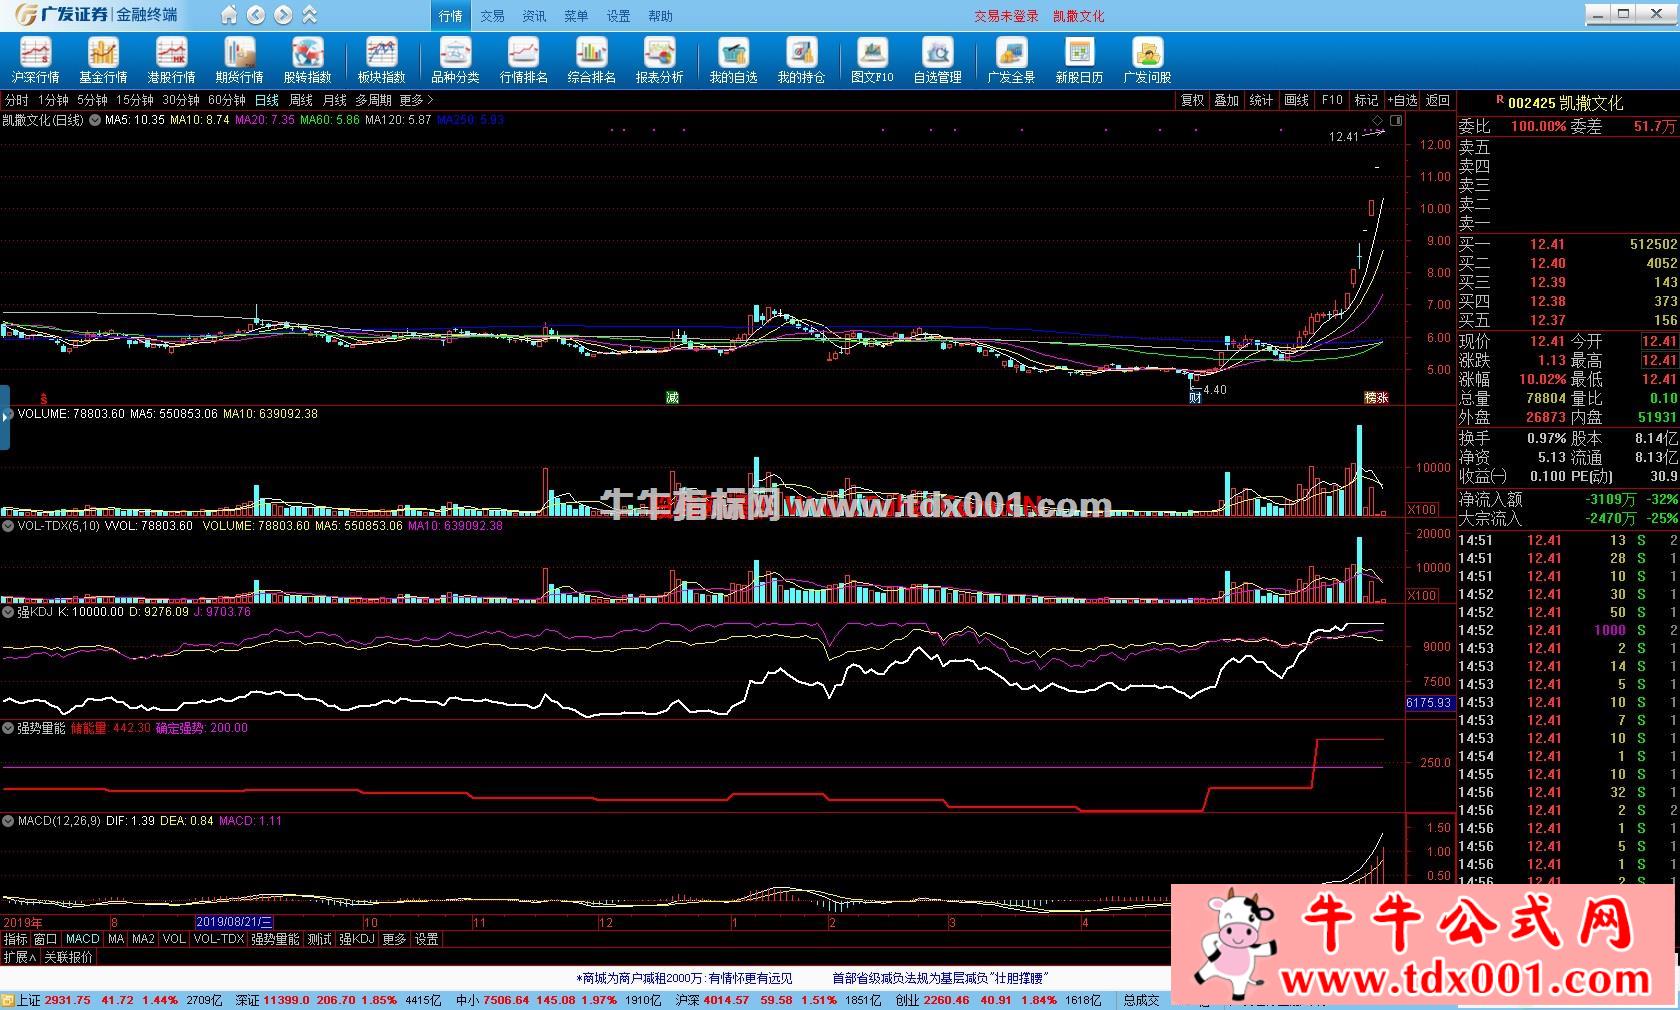Open the 基金行情 fund quotes icon

[x=103, y=60]
